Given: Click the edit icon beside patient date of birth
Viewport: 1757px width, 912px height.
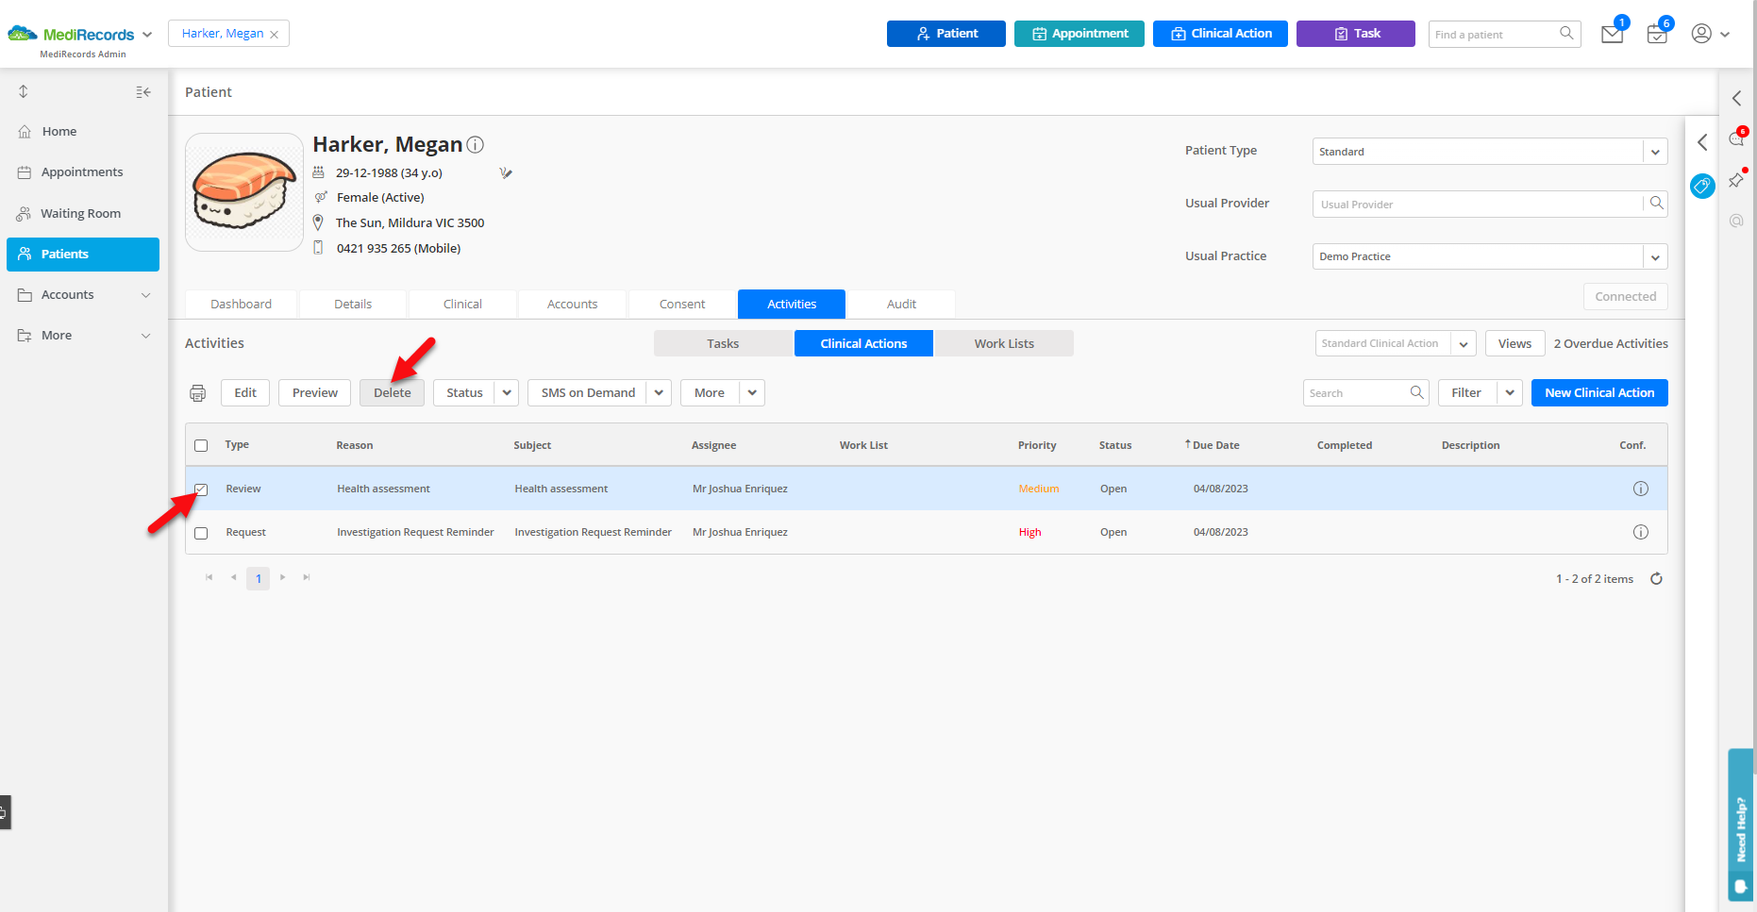Looking at the screenshot, I should coord(506,173).
